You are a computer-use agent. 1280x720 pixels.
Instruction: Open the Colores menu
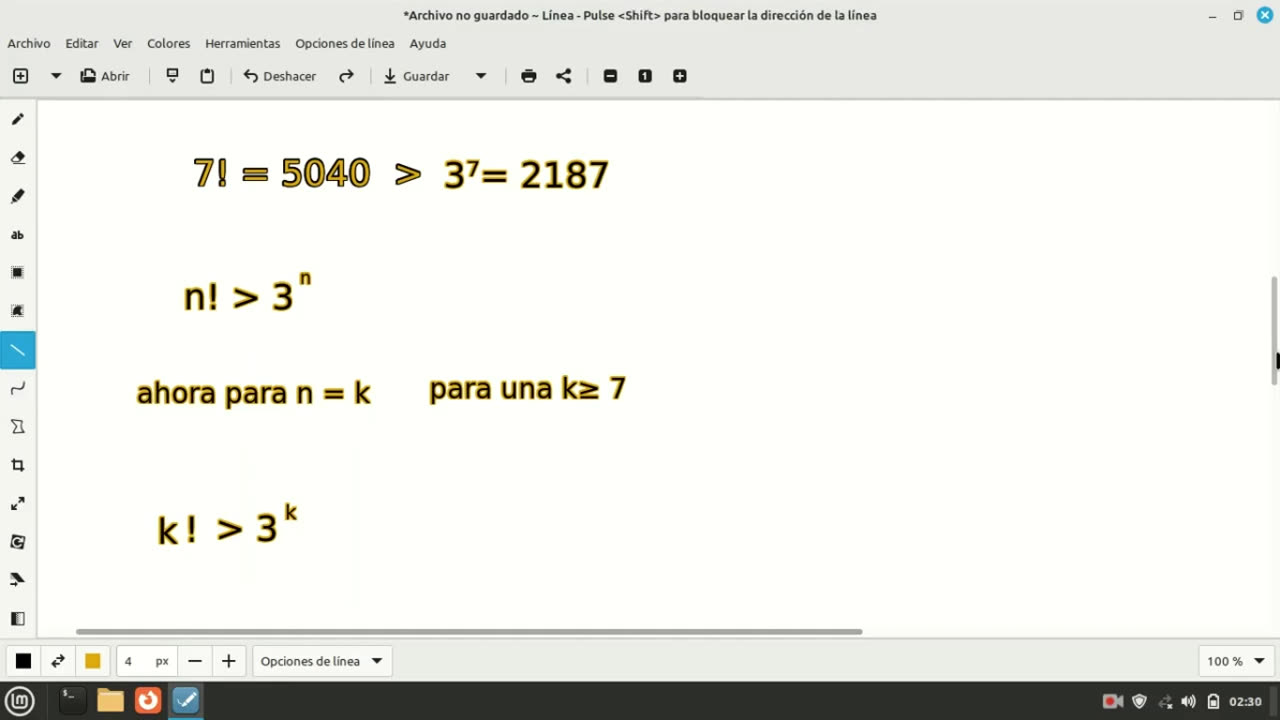tap(169, 43)
